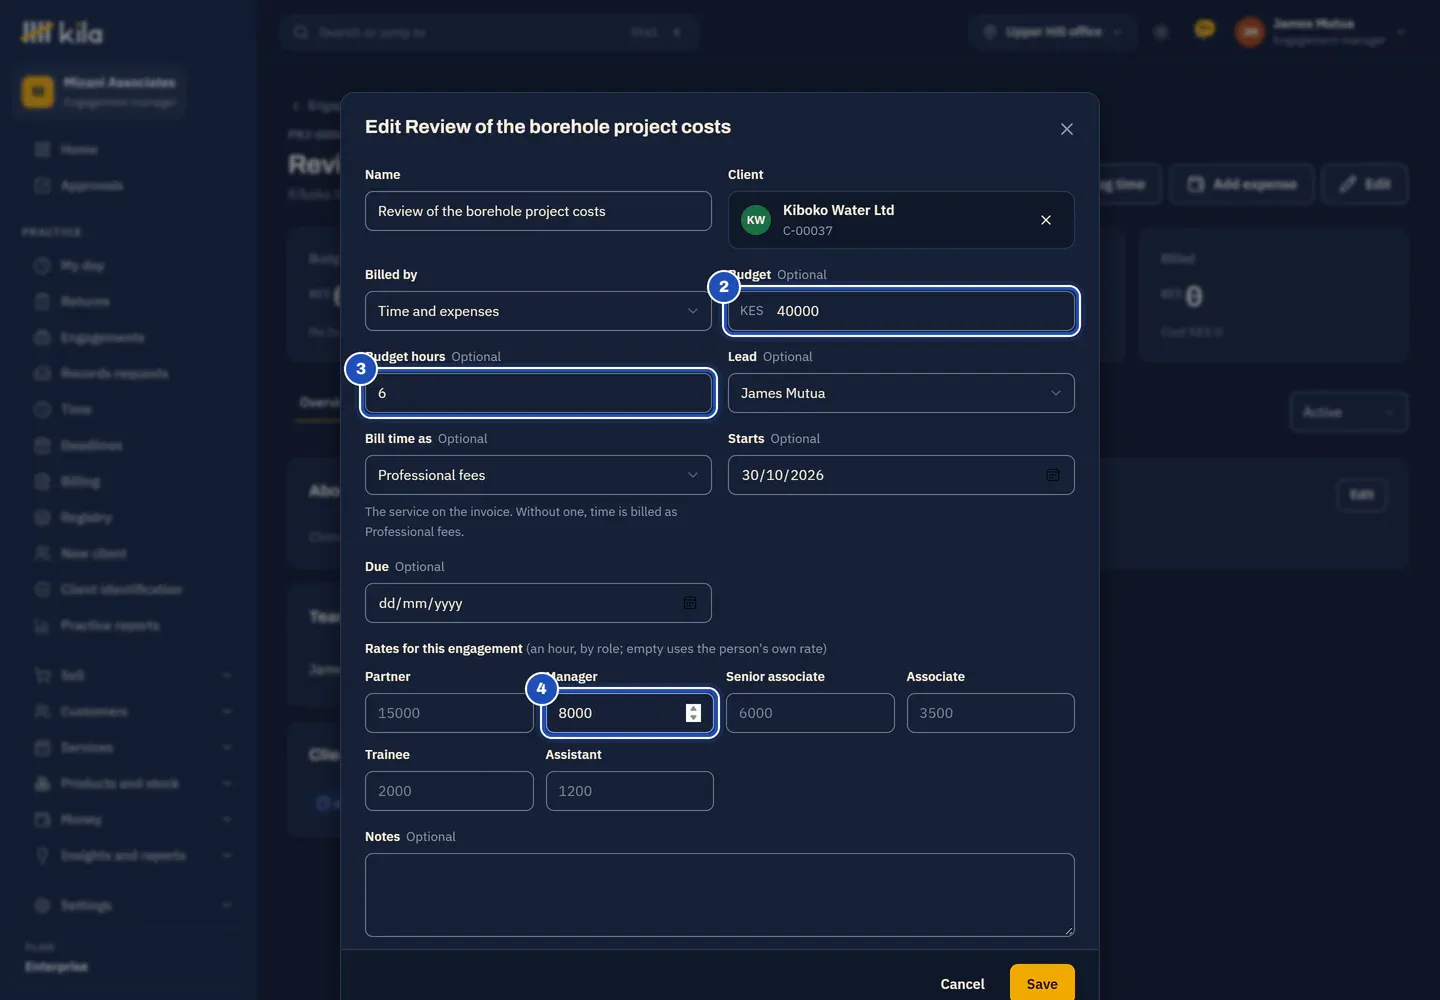Open the Due date calendar picker icon

click(x=690, y=603)
